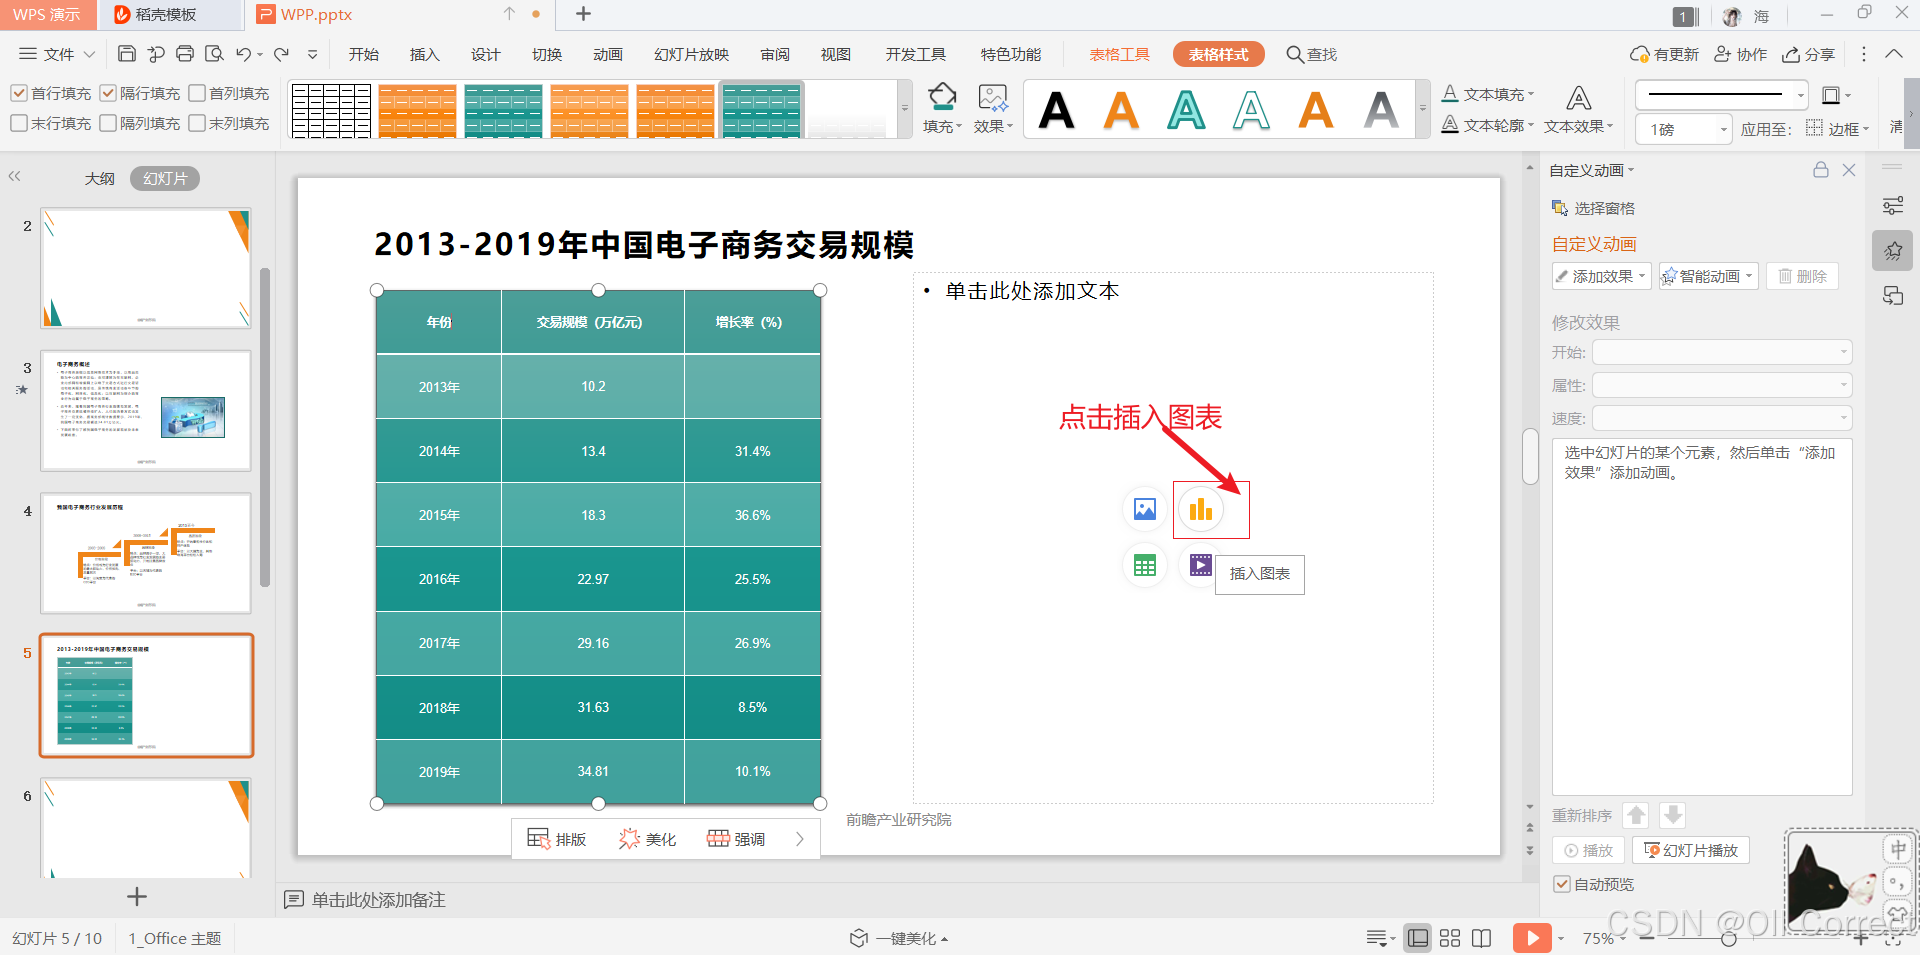Toggle 自动预览 checkbox
The height and width of the screenshot is (955, 1920).
1562,884
